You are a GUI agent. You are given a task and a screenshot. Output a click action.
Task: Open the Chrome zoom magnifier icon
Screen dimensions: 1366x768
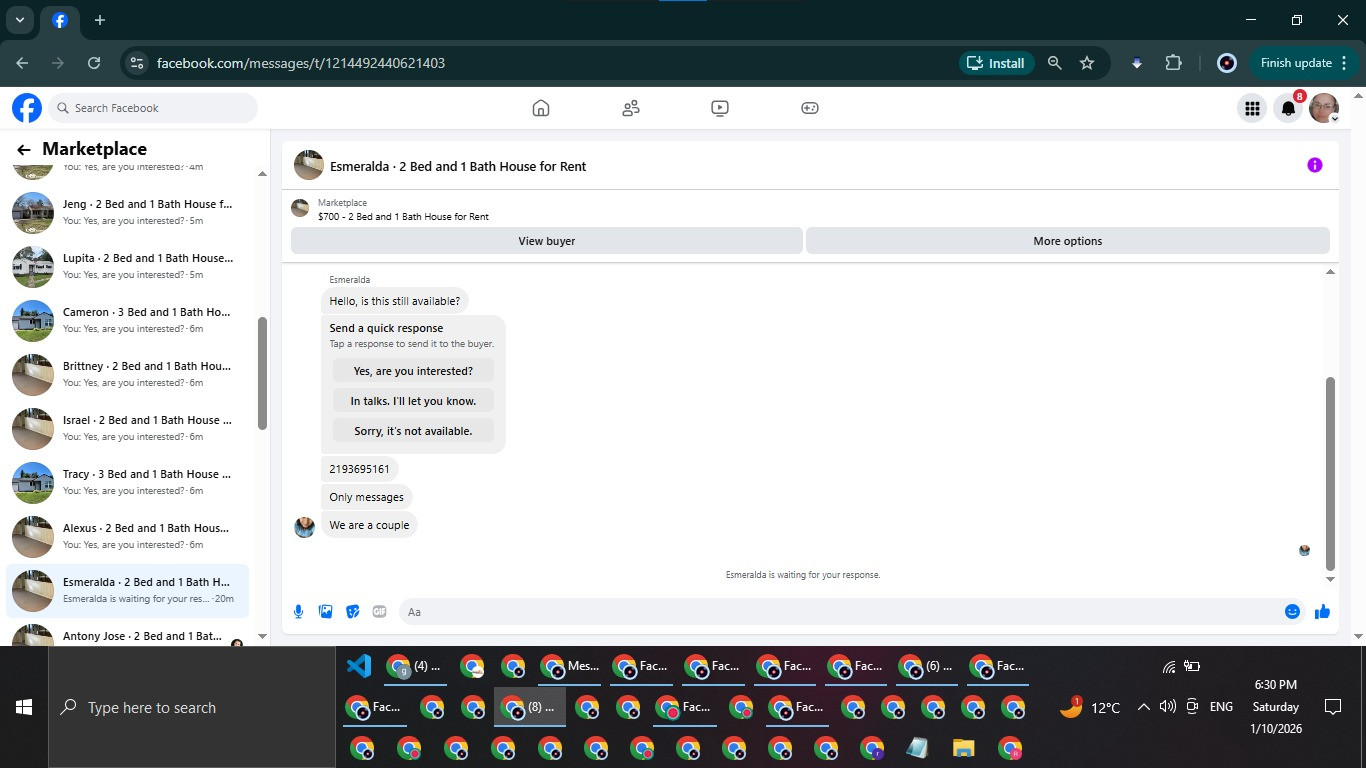pyautogui.click(x=1054, y=63)
